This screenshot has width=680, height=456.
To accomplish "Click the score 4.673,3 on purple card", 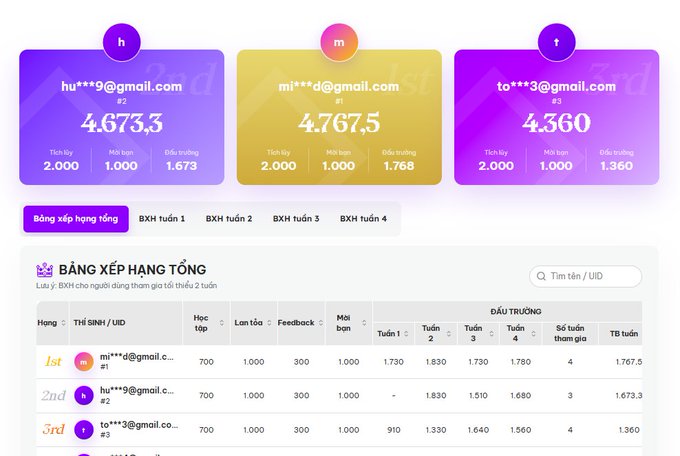I will click(122, 123).
